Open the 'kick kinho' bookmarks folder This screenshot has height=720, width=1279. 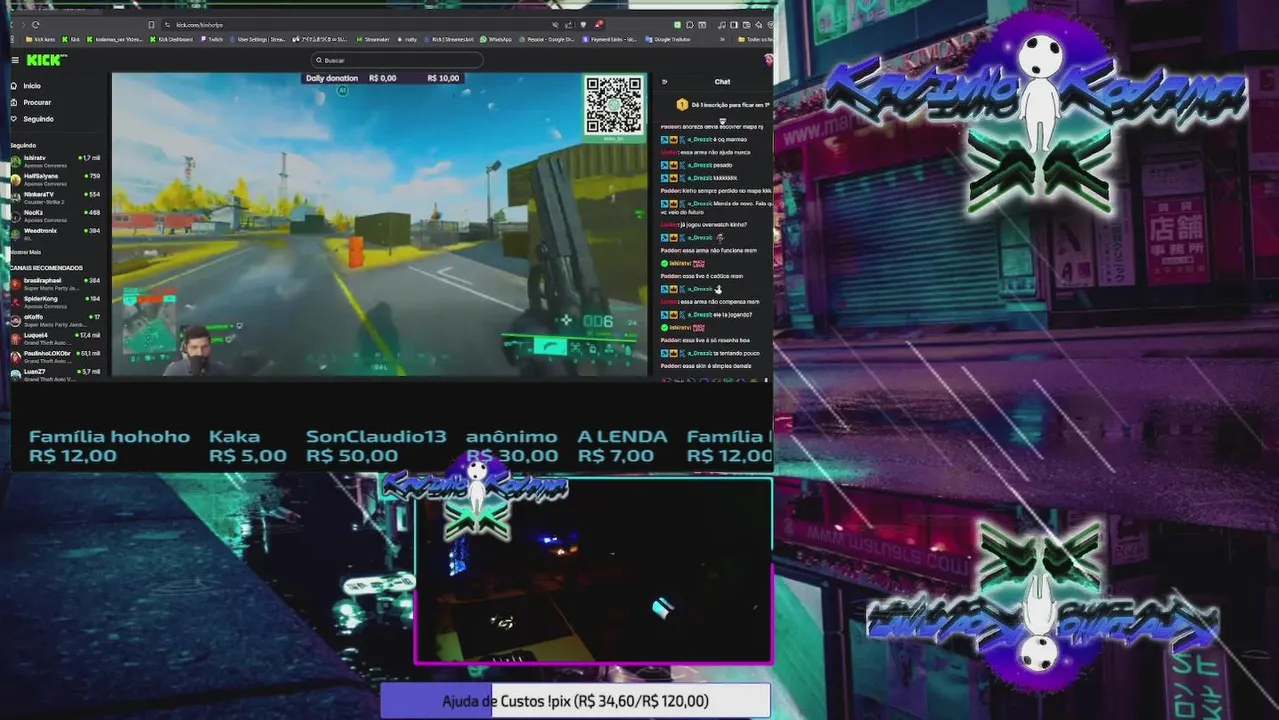pyautogui.click(x=41, y=39)
